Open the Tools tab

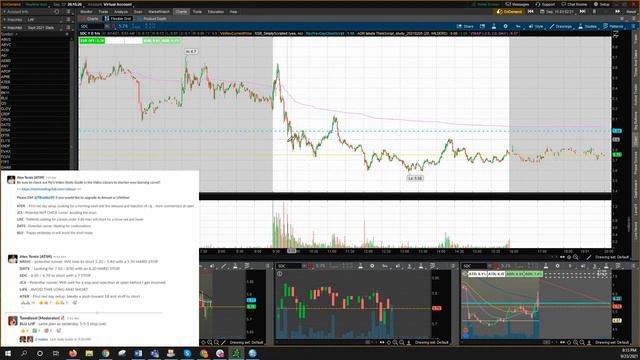[197, 11]
